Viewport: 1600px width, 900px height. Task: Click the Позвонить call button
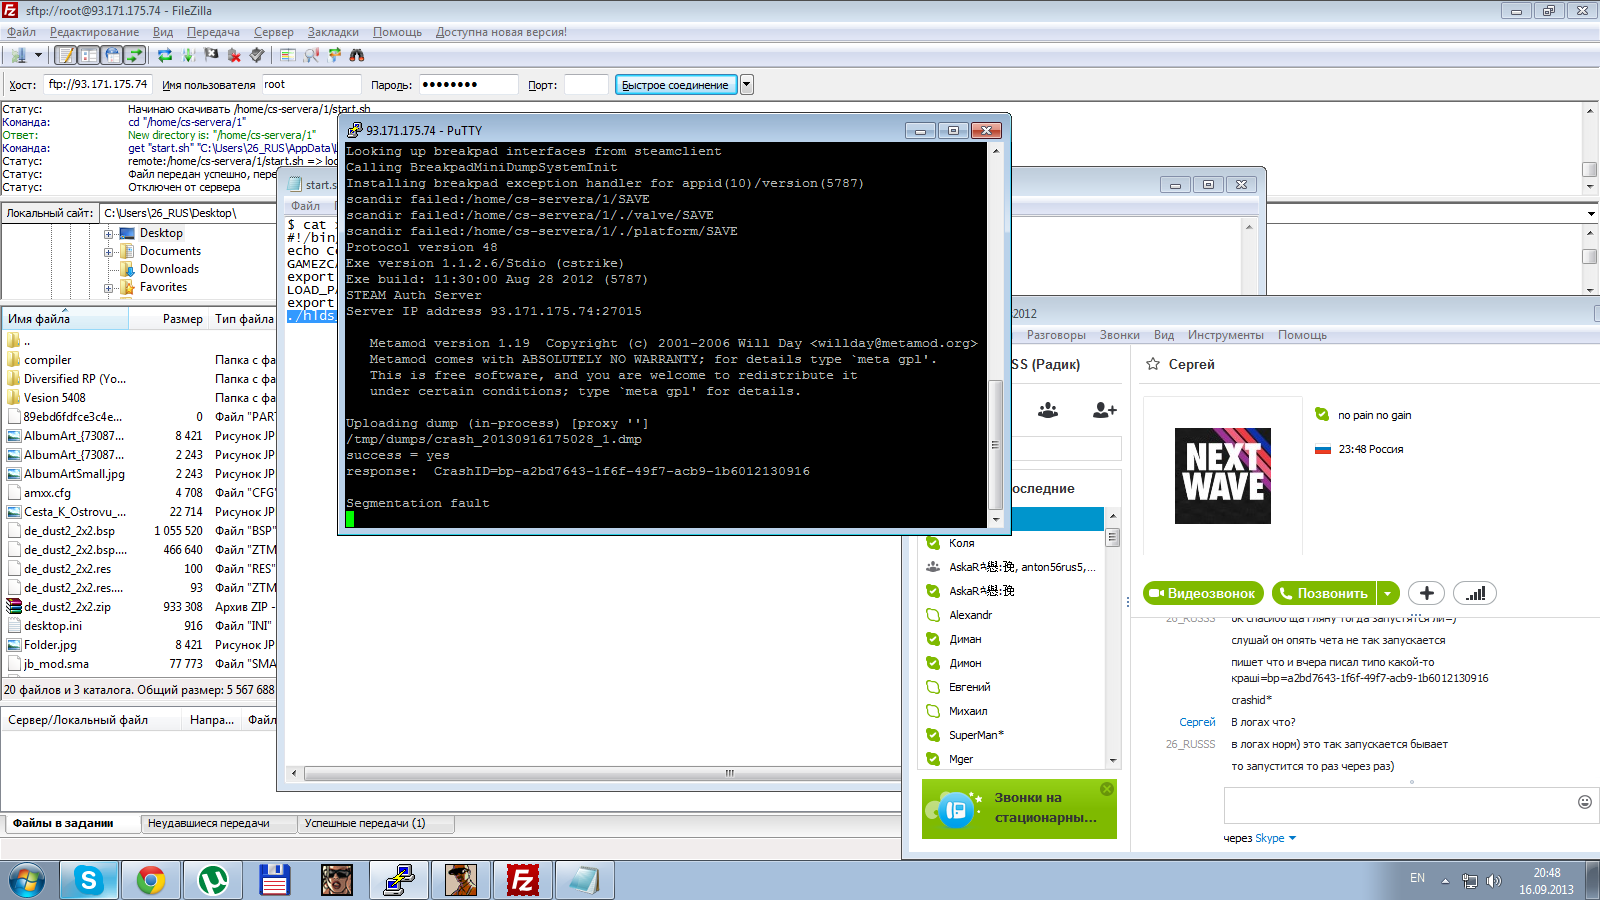(x=1324, y=594)
